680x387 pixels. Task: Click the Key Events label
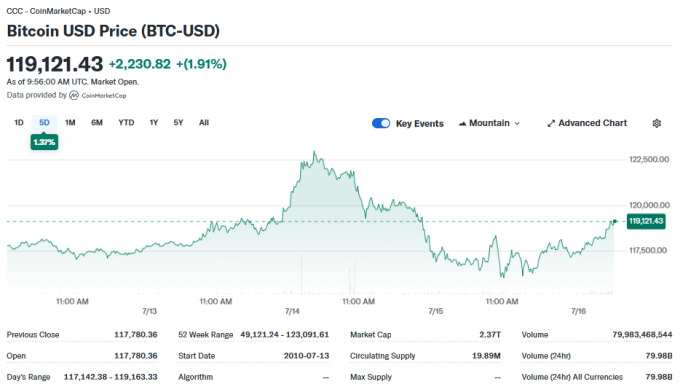click(x=419, y=124)
